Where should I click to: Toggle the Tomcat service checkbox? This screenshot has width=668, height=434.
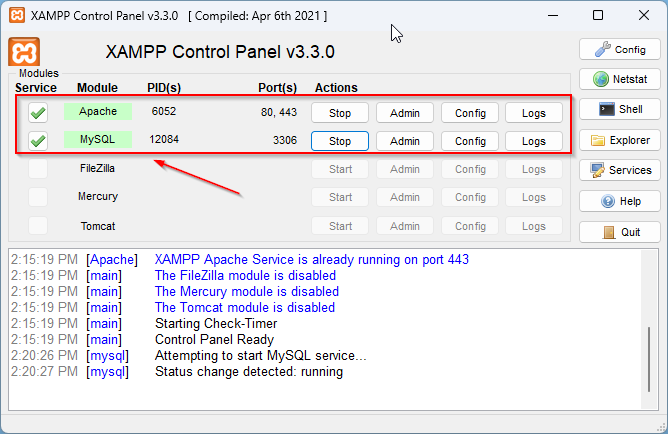(x=38, y=226)
